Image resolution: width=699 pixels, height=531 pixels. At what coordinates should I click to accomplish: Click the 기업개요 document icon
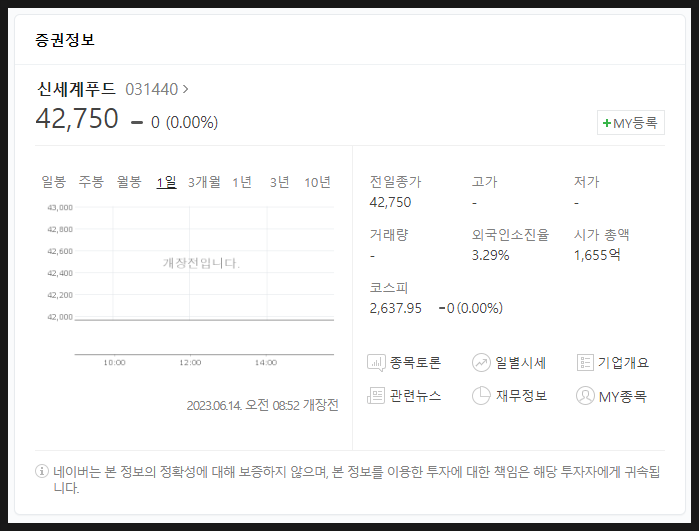click(x=586, y=363)
